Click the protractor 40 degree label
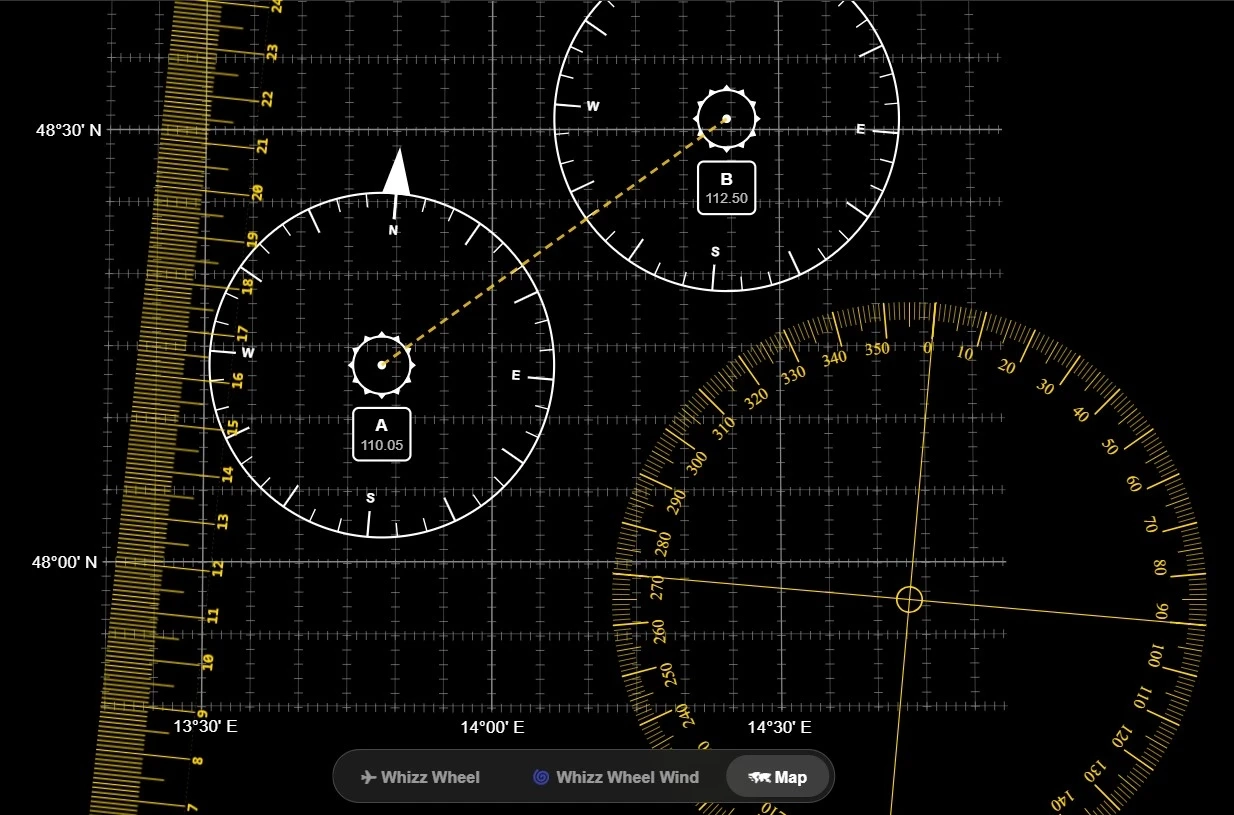The height and width of the screenshot is (815, 1234). (1080, 414)
